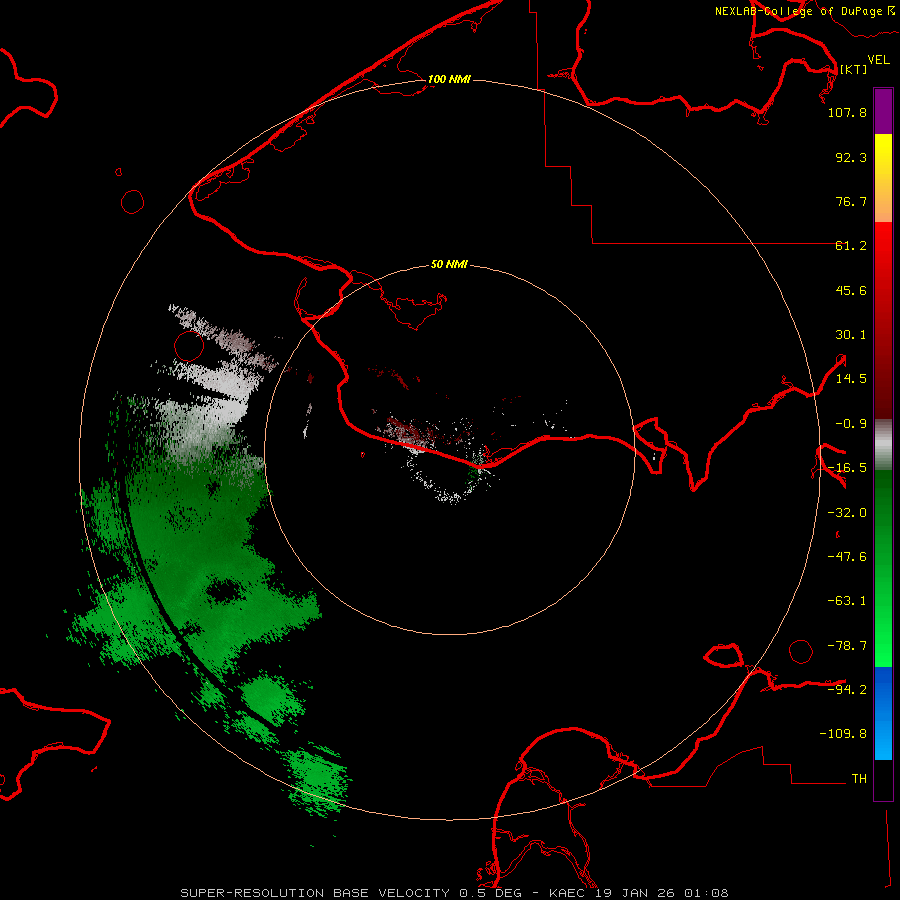This screenshot has width=900, height=900.
Task: Click the Super-Resolution Base Velocity caption
Action: coord(455,893)
